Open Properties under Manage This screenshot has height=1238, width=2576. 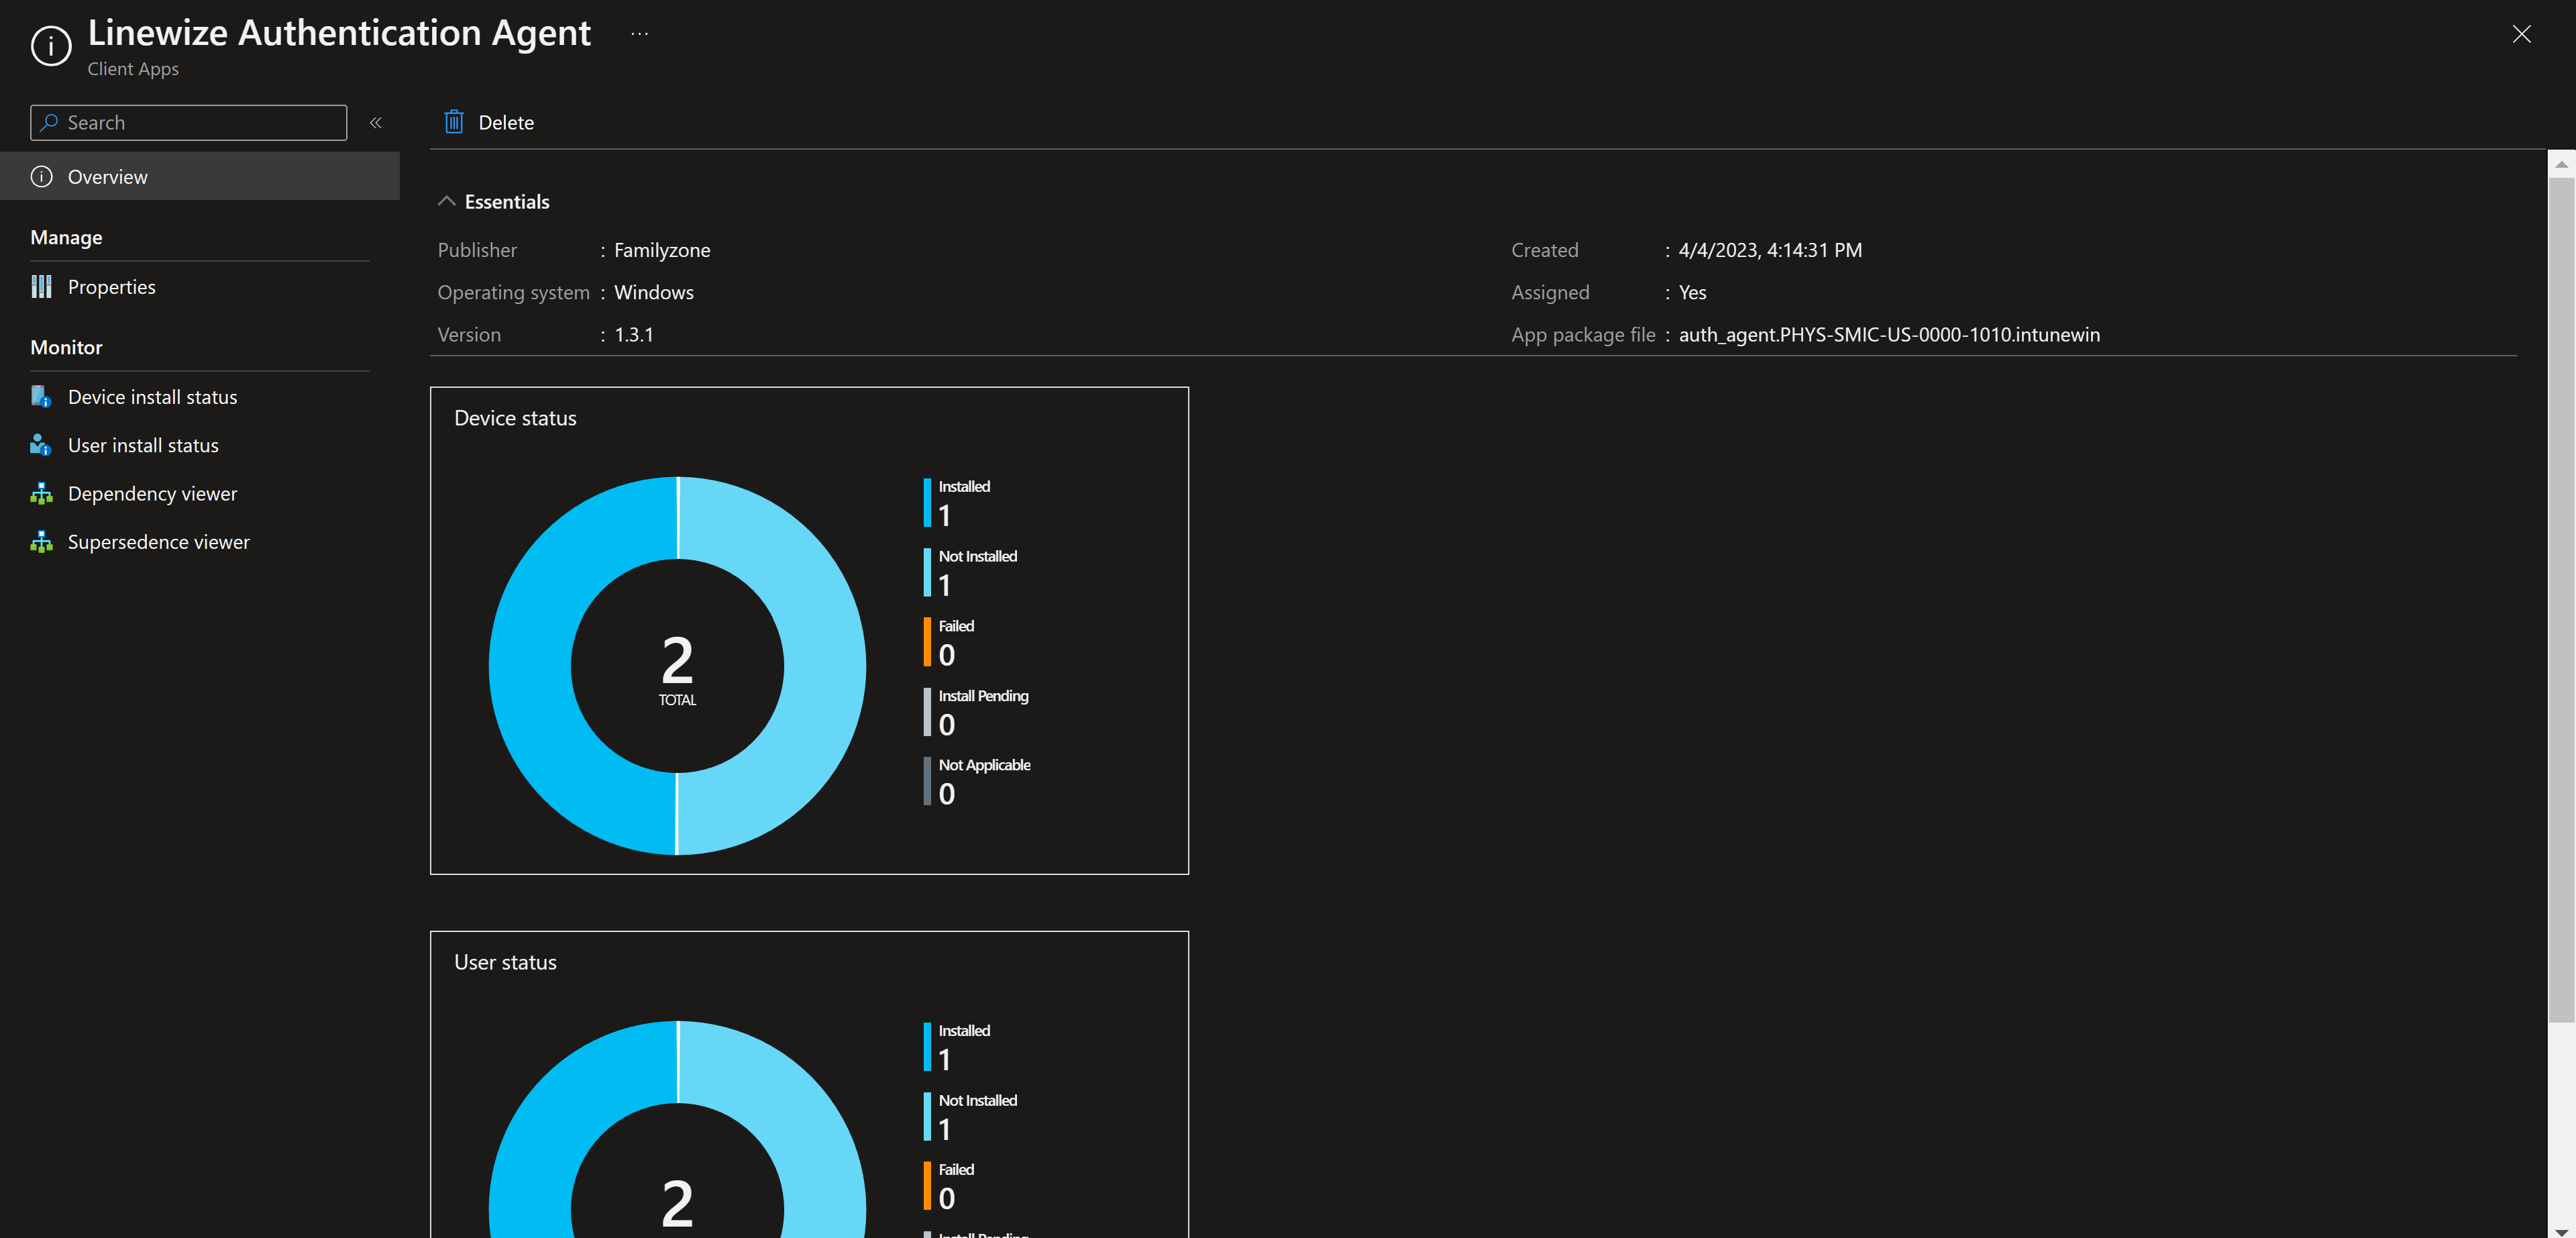(x=111, y=287)
